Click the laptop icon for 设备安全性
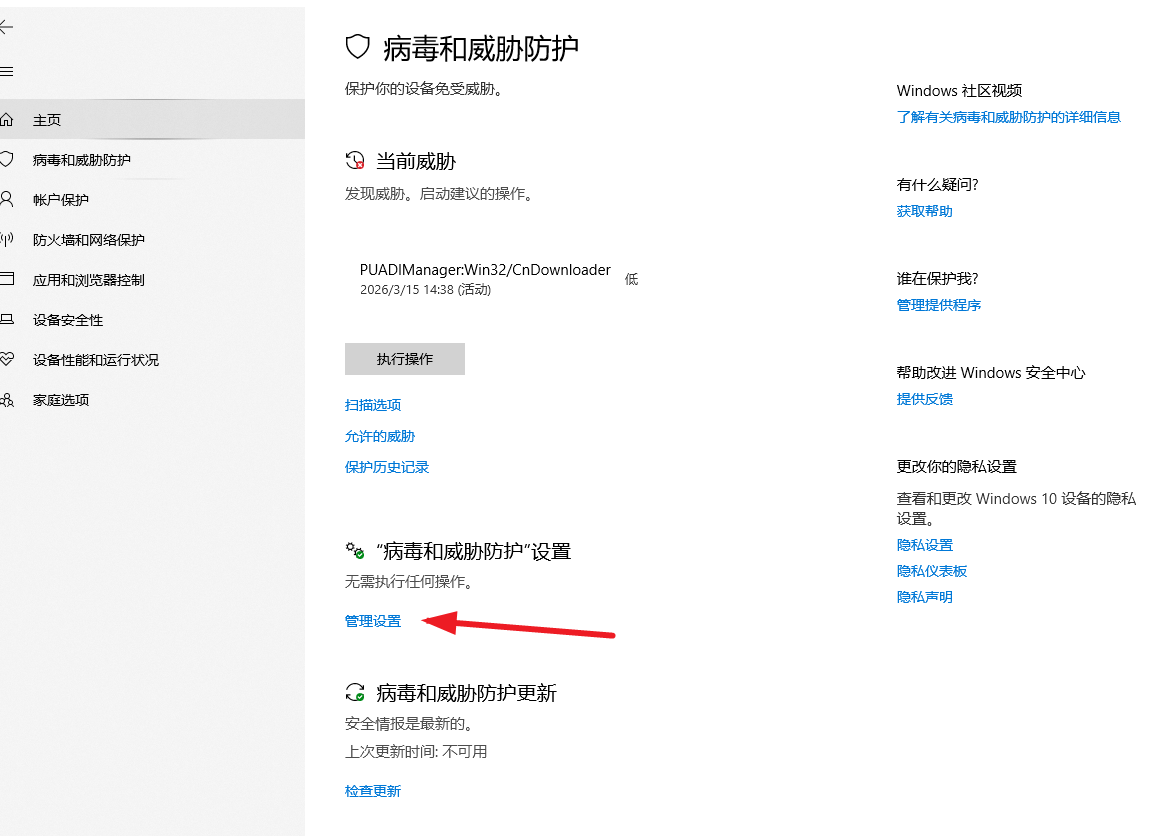Viewport: 1166px width, 836px height. [7, 319]
